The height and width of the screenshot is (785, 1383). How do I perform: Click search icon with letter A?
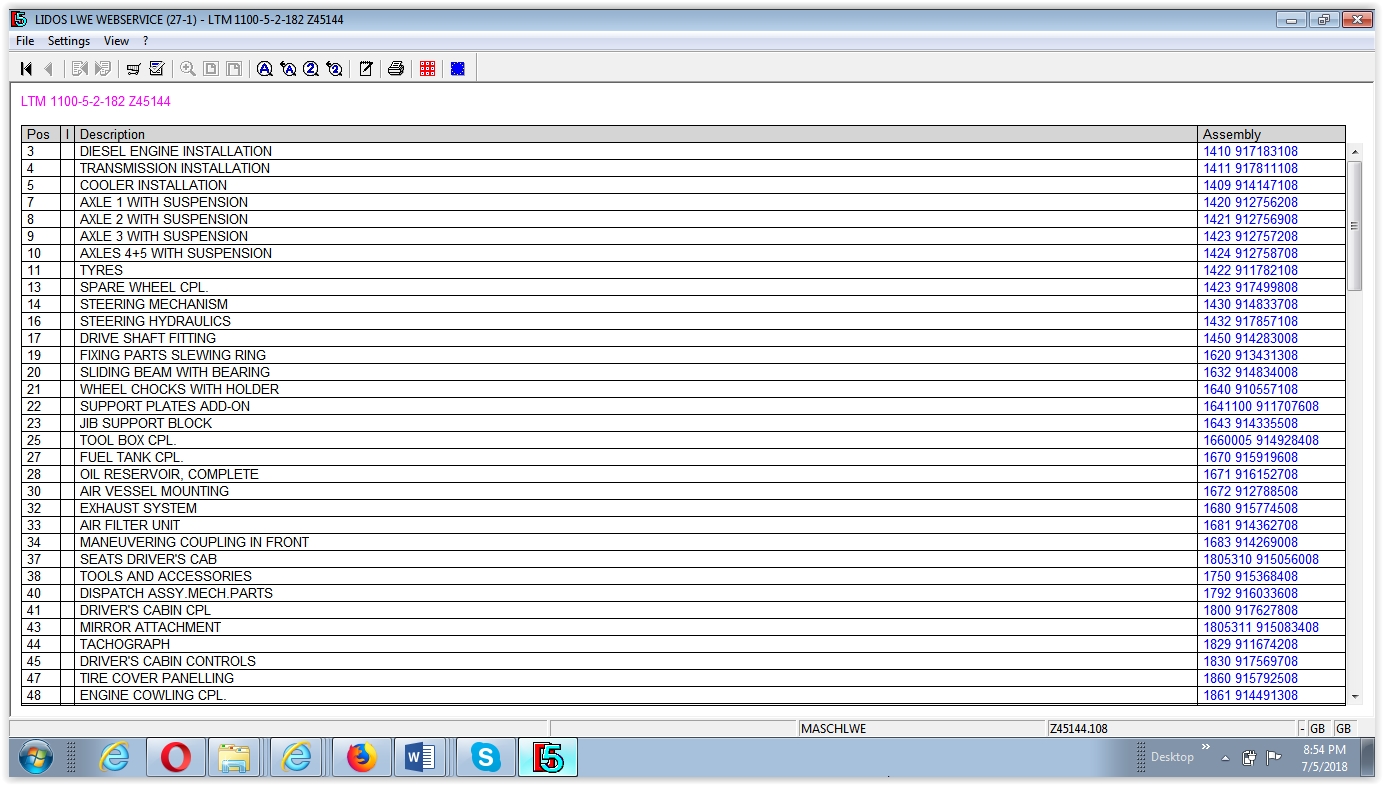click(264, 69)
